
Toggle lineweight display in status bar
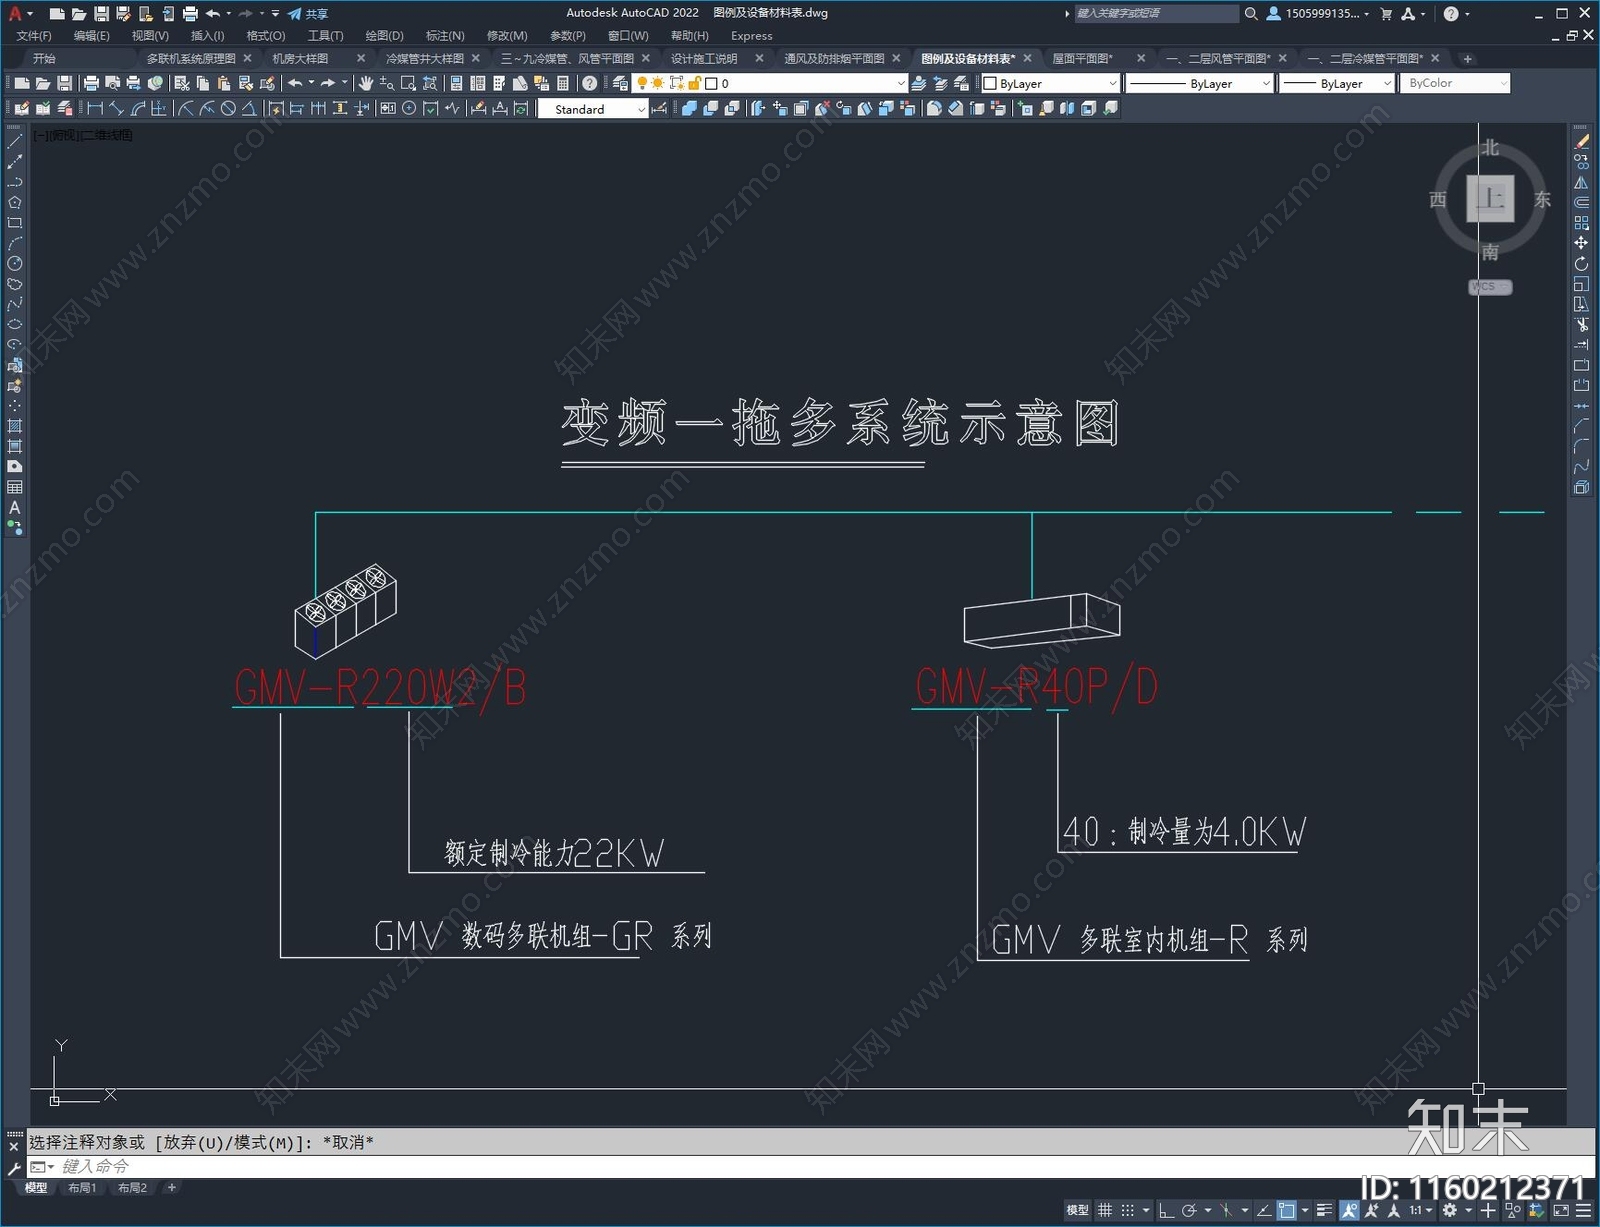coord(1324,1210)
